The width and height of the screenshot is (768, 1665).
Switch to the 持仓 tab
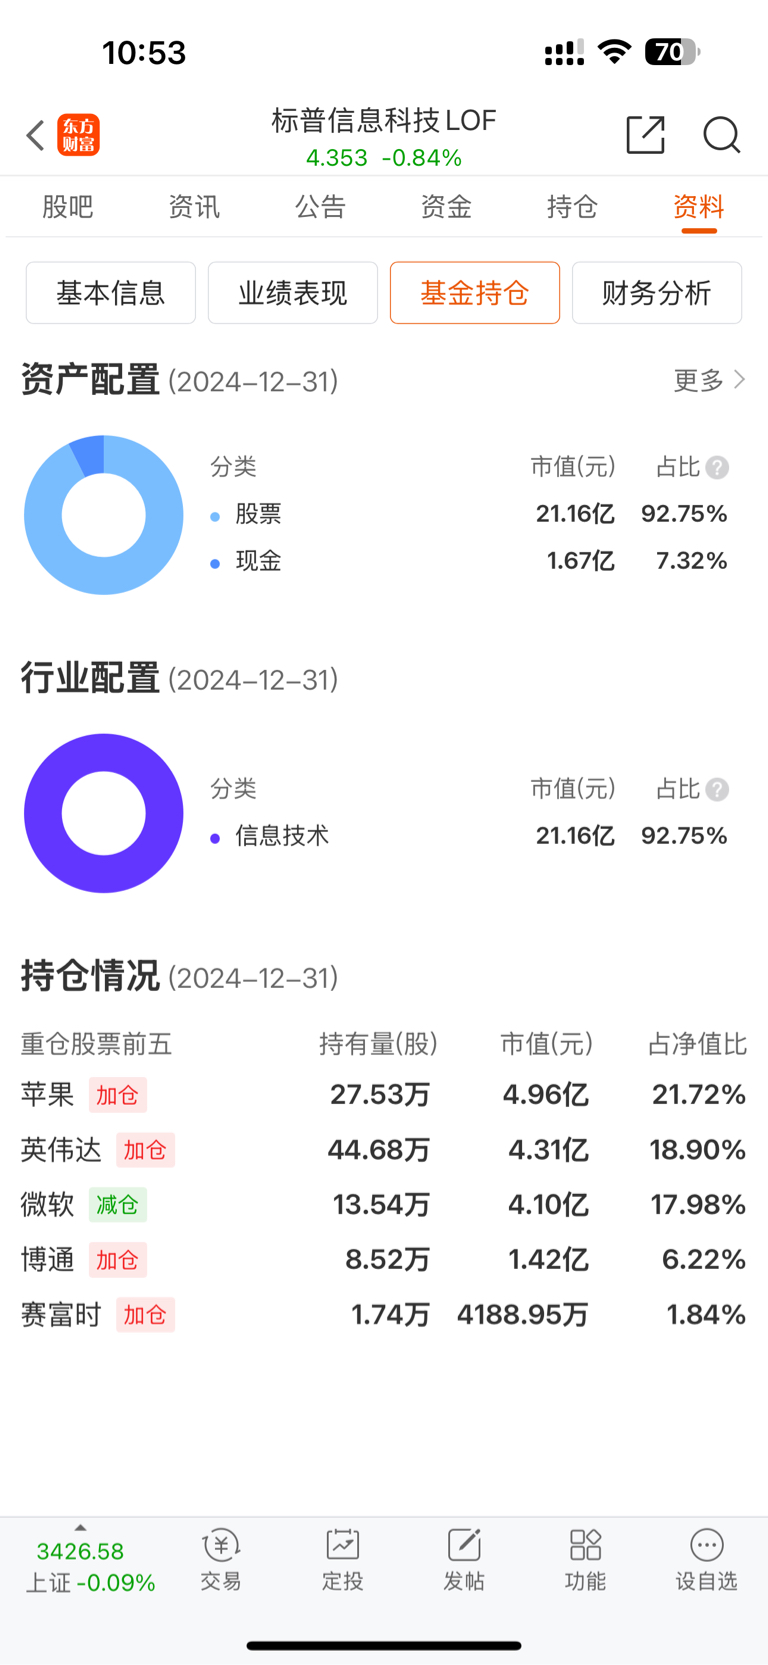point(572,207)
